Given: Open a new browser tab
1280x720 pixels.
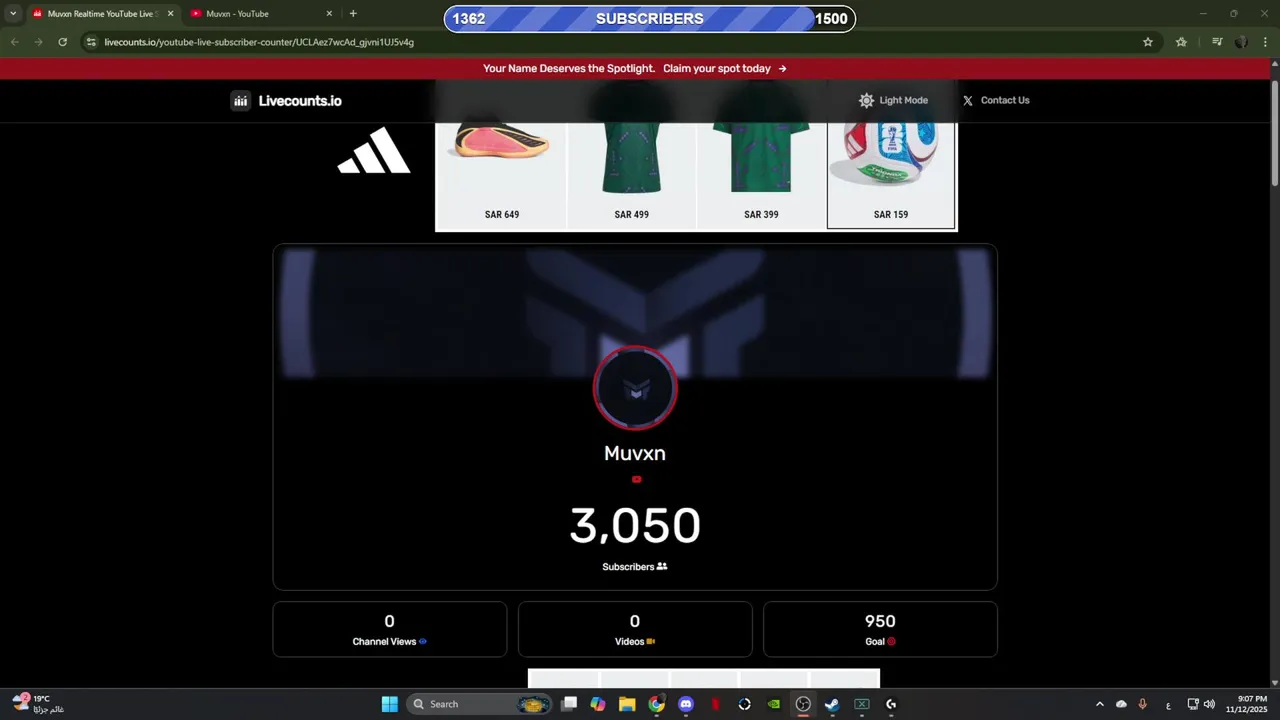Looking at the screenshot, I should click(353, 14).
